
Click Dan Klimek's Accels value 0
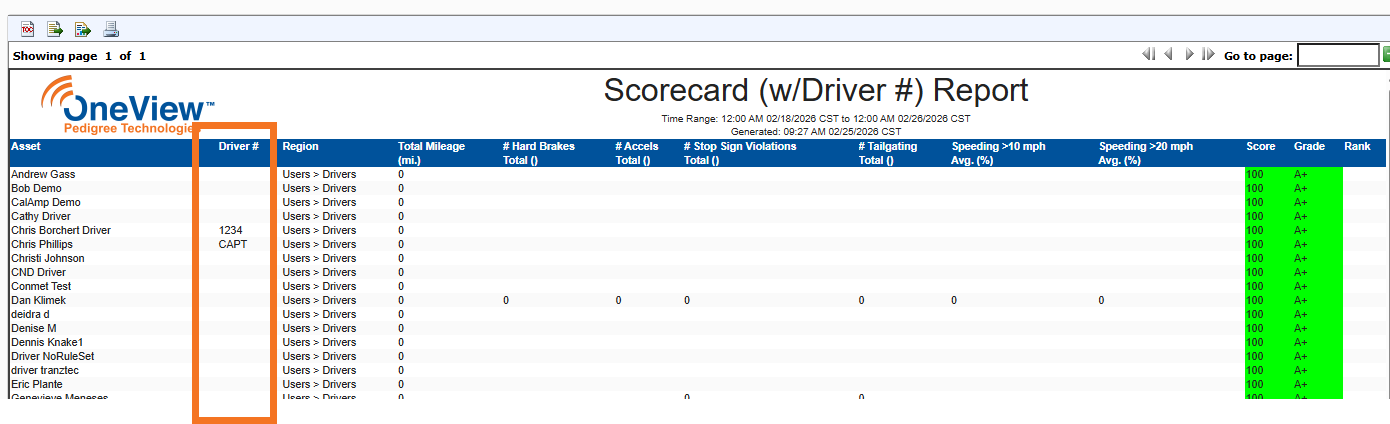pos(619,300)
